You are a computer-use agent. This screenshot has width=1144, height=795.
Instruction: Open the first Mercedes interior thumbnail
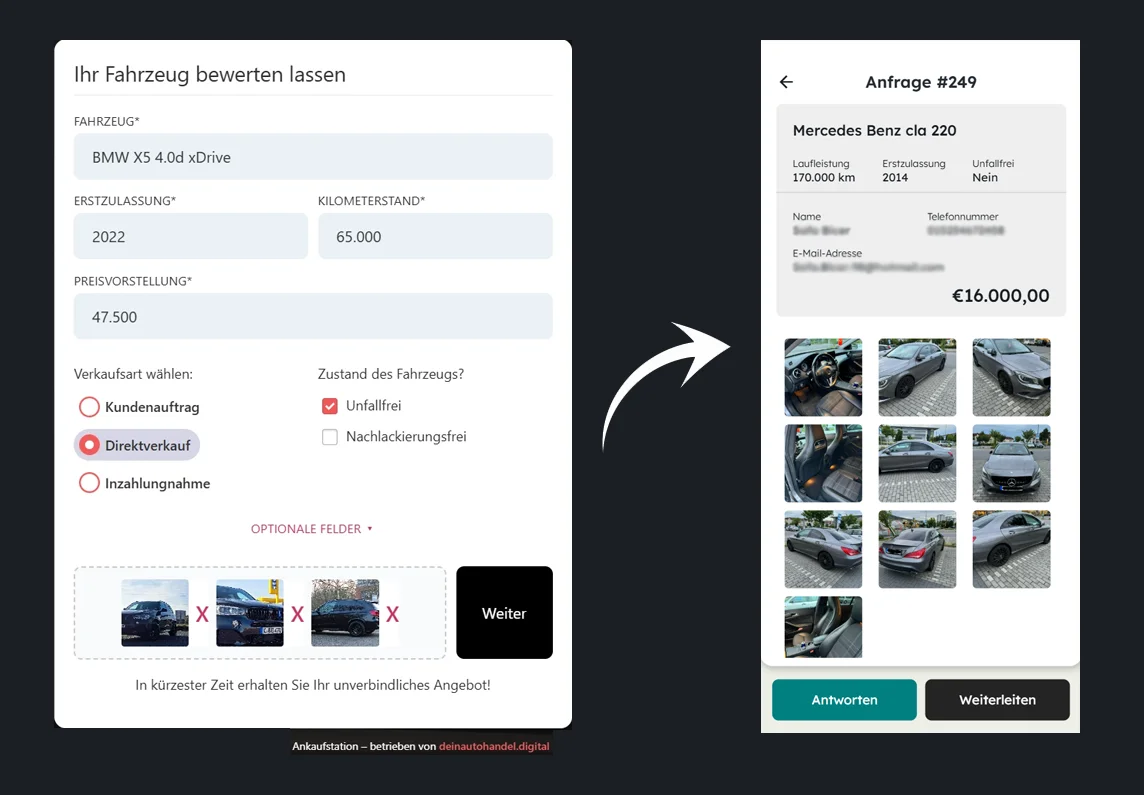point(823,377)
